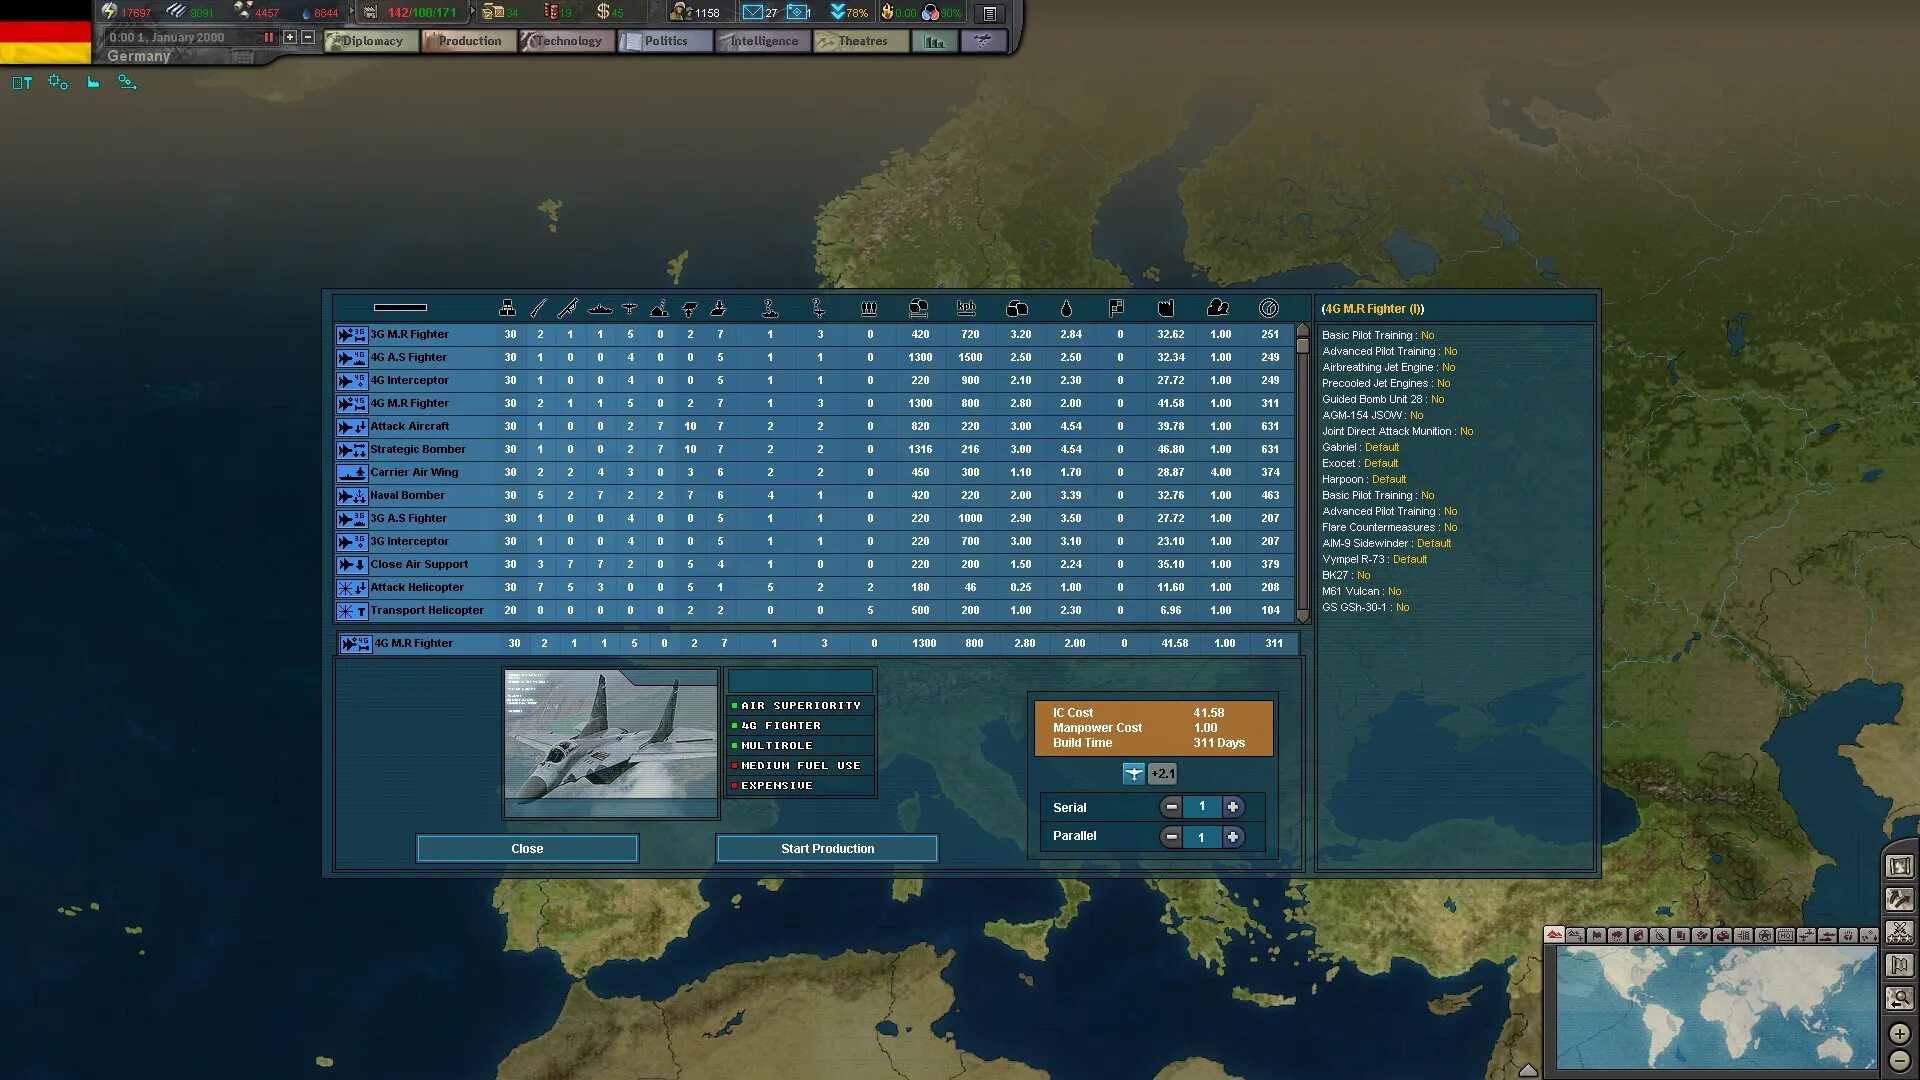Click the crossed swords battles icon
The image size is (1920, 1080).
pyautogui.click(x=1899, y=932)
